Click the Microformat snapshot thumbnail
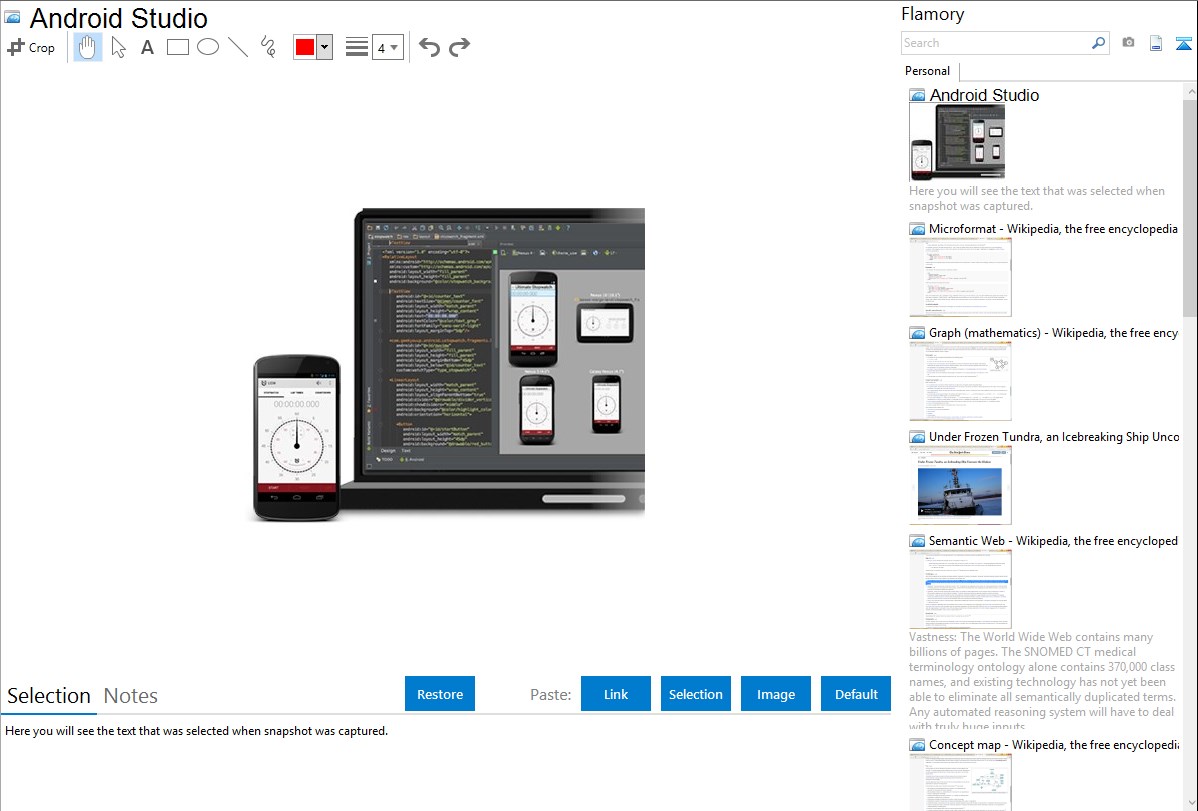This screenshot has width=1198, height=811. (x=960, y=277)
